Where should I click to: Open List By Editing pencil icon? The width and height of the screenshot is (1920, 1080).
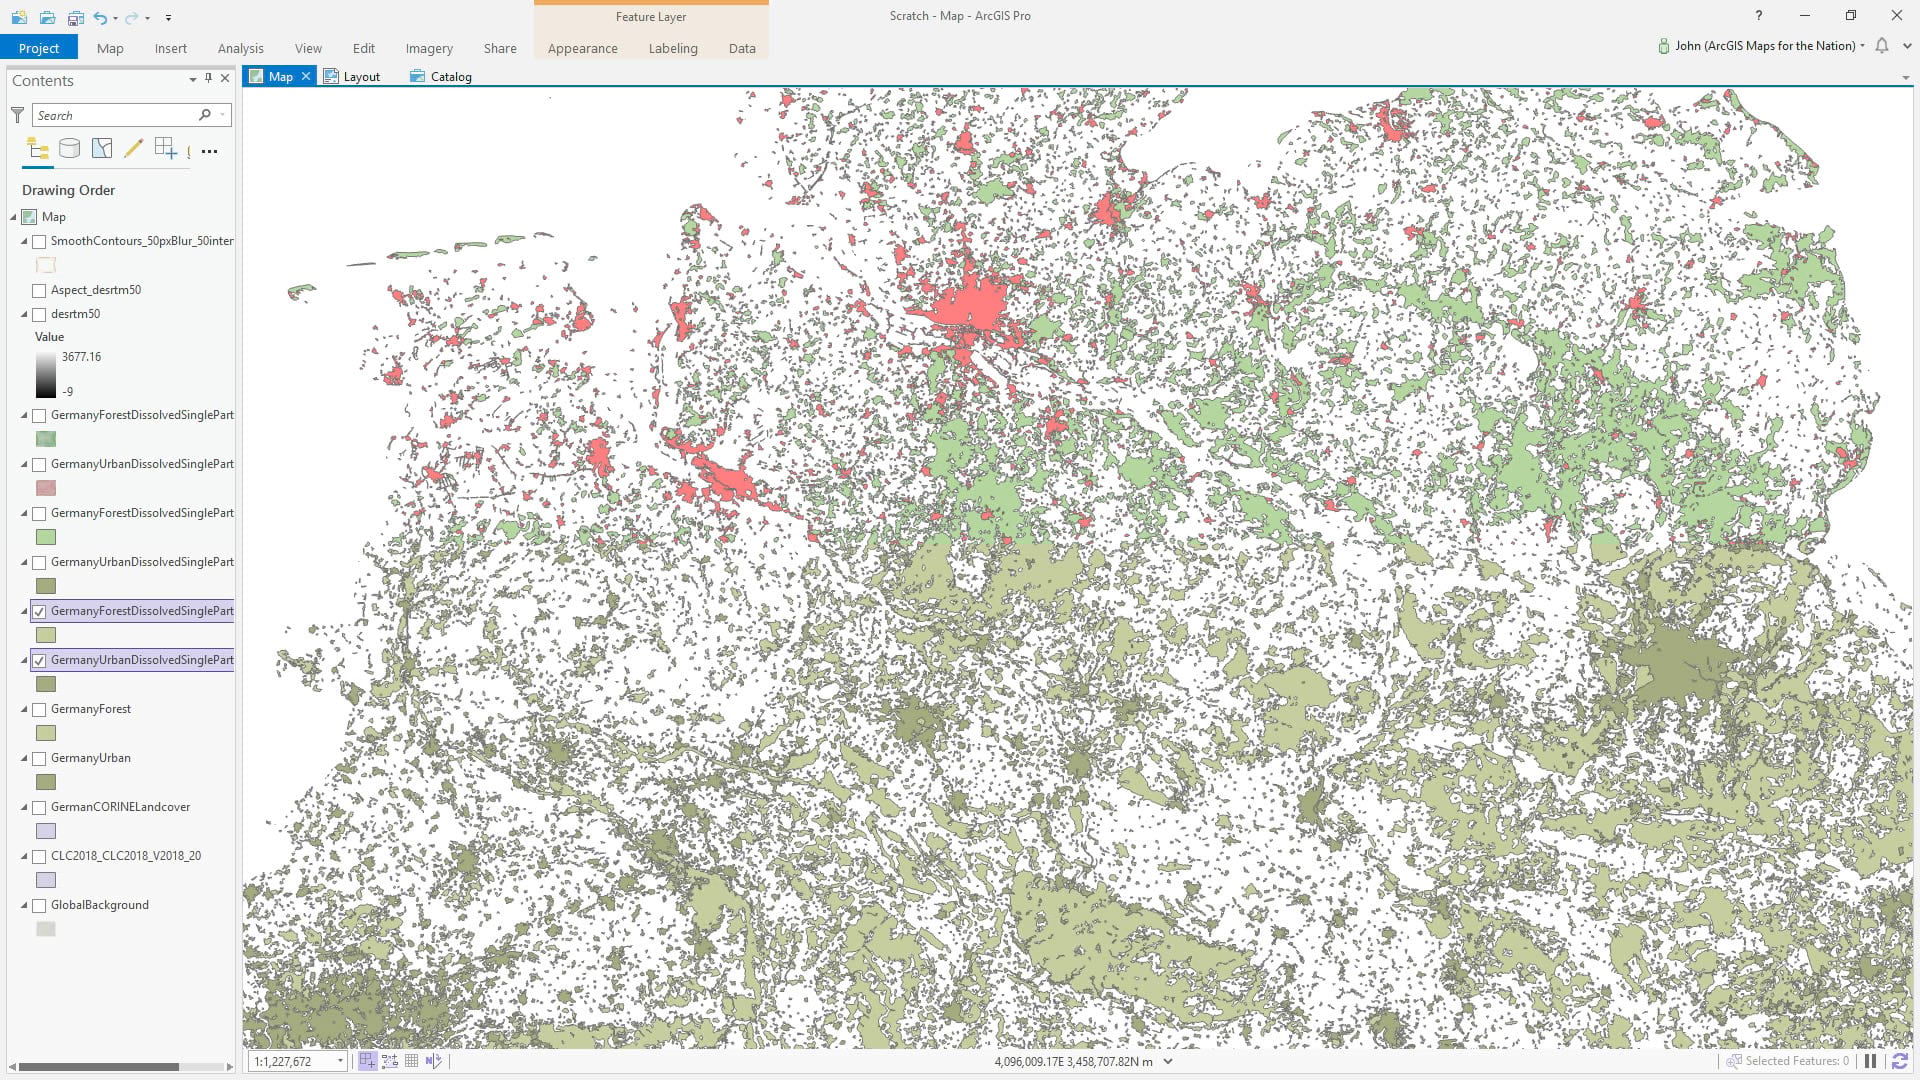tap(133, 149)
